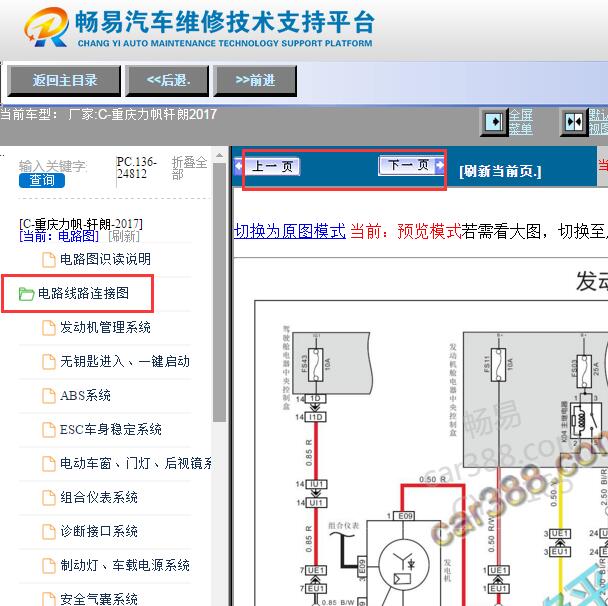608x606 pixels.
Task: Click the 当前:电路图 label link
Action: 59,236
